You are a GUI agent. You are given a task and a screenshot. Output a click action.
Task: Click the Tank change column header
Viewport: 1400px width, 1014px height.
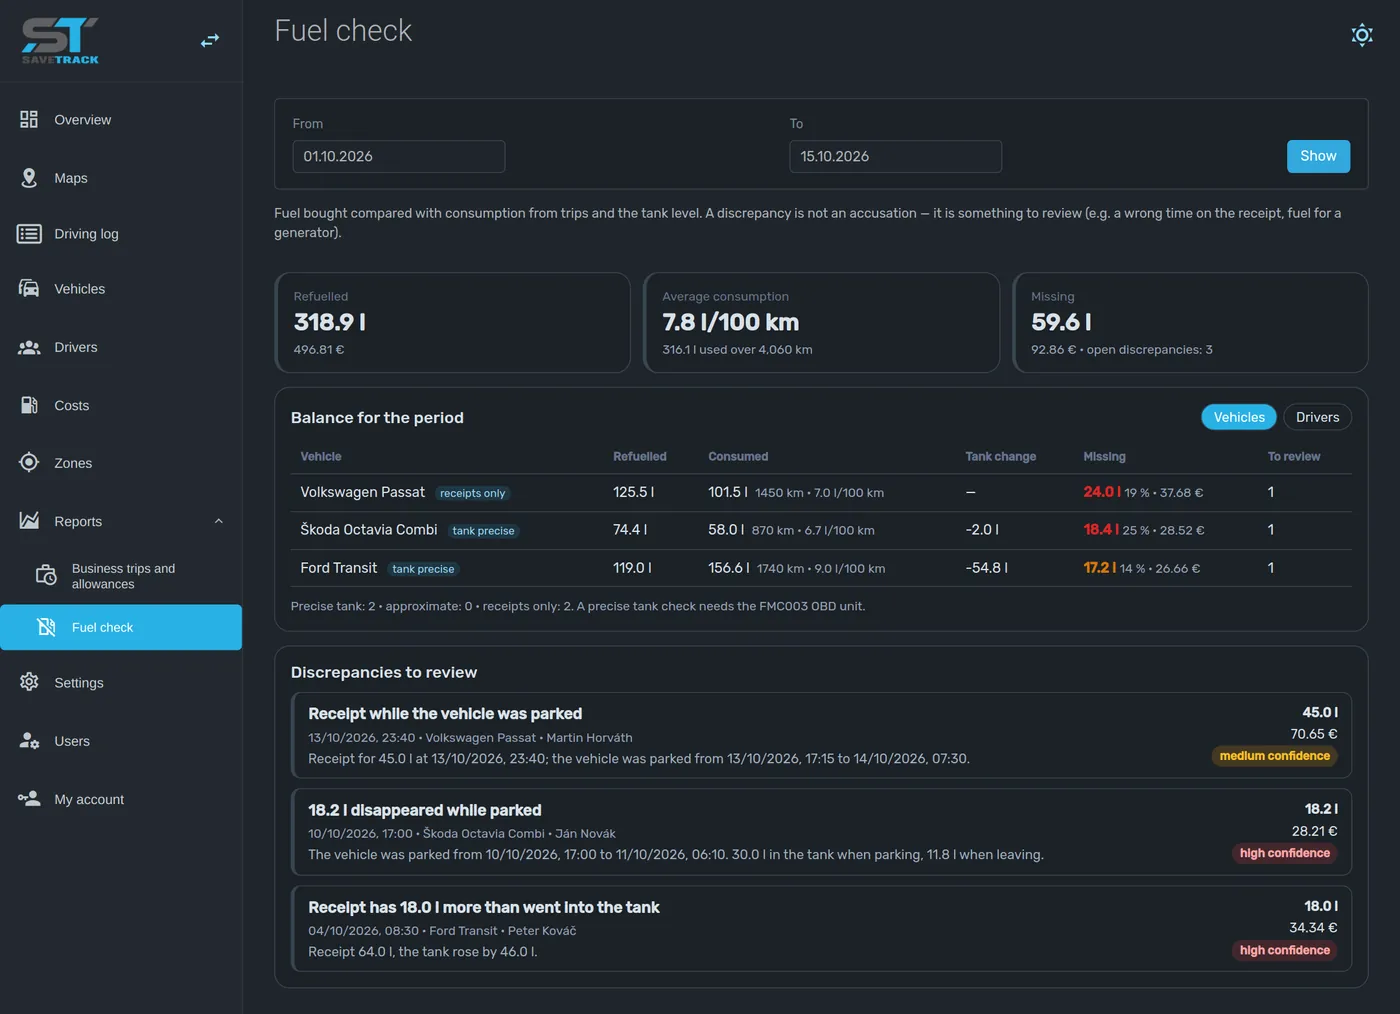[1000, 457]
